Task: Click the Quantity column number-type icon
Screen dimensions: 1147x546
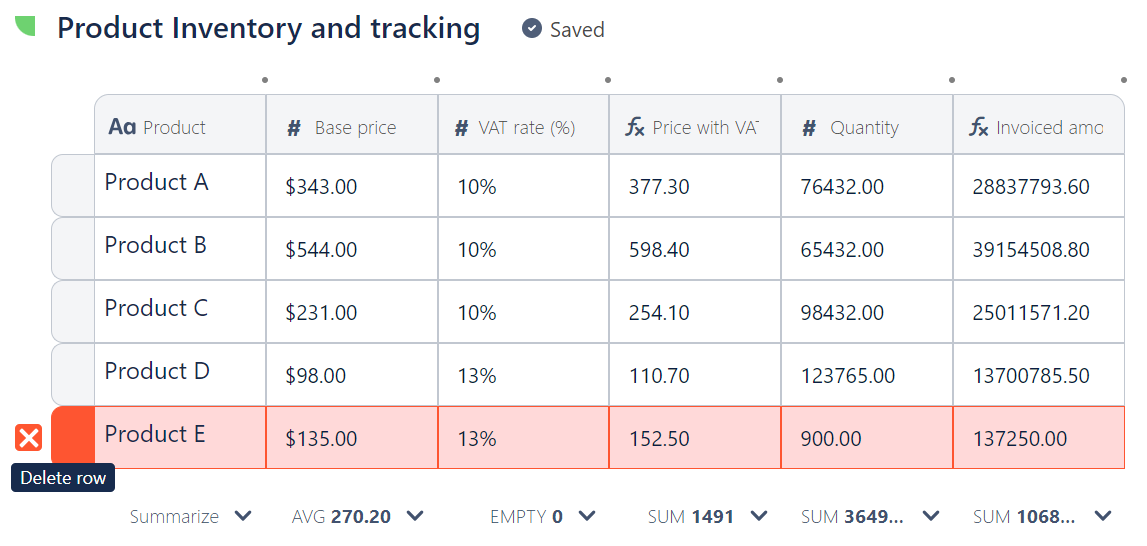Action: [810, 128]
